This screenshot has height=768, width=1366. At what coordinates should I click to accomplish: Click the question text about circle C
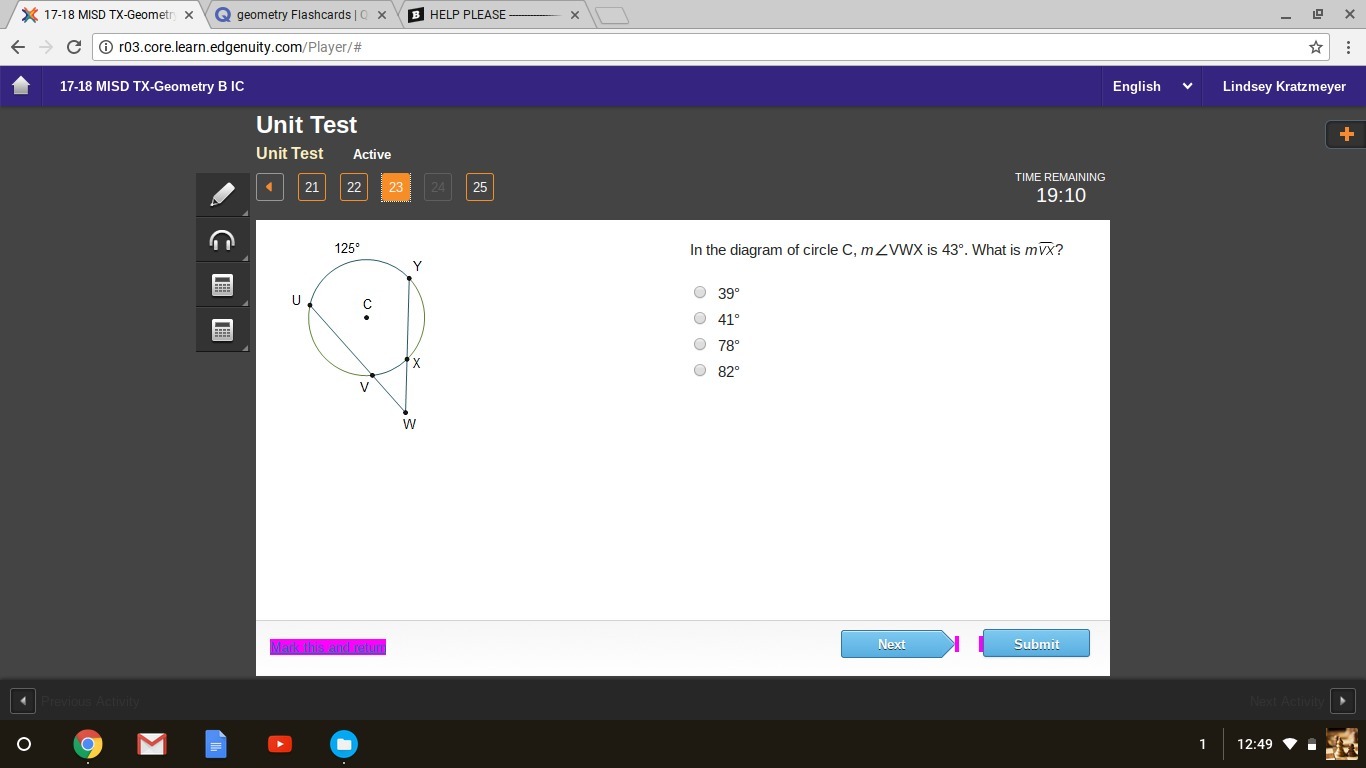pyautogui.click(x=876, y=250)
